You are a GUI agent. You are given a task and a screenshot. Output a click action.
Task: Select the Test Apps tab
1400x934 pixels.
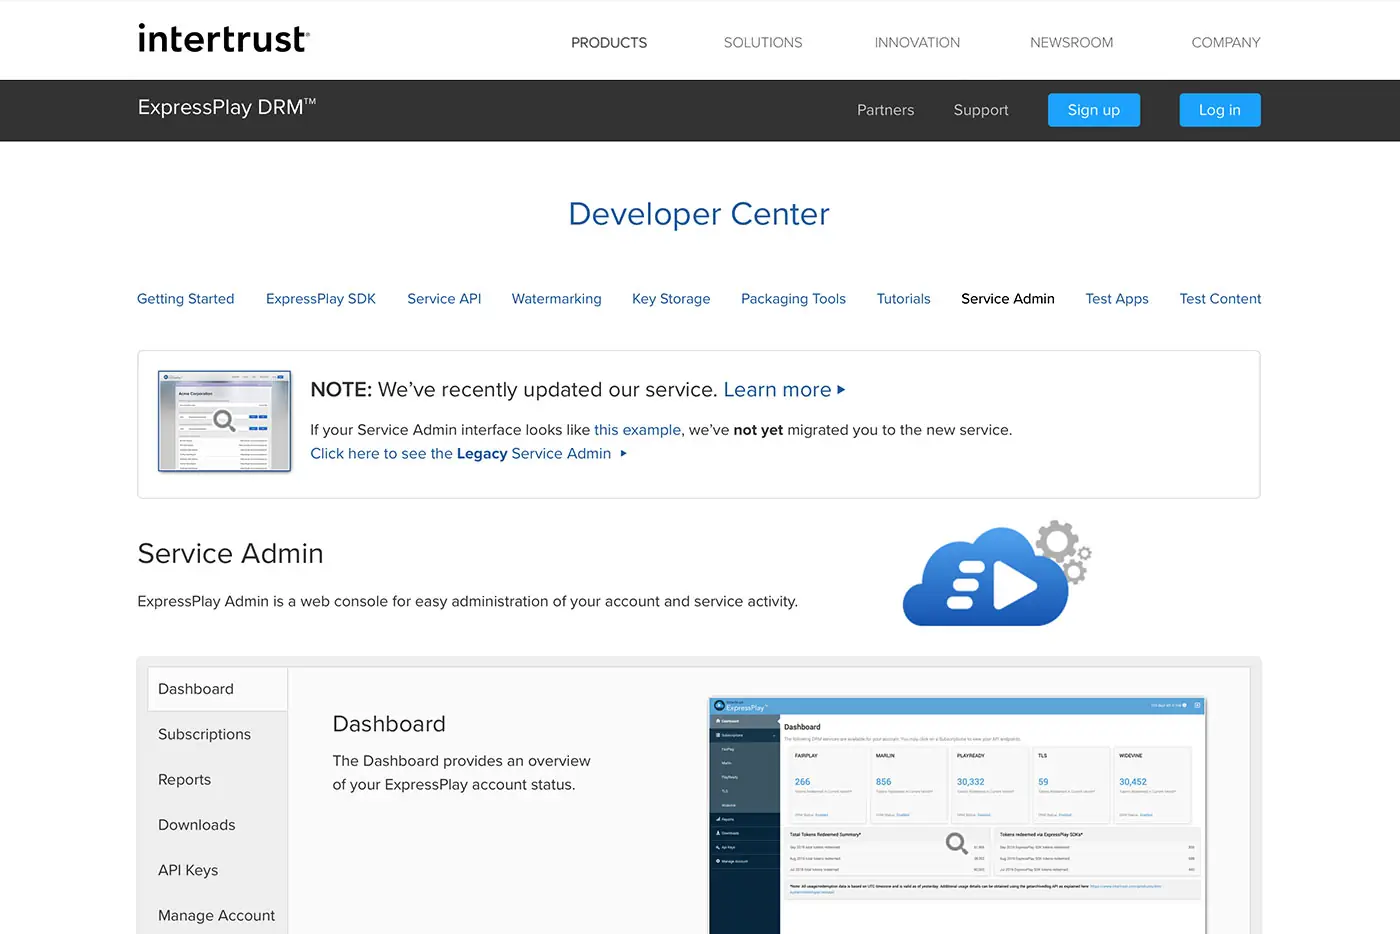[x=1117, y=299]
